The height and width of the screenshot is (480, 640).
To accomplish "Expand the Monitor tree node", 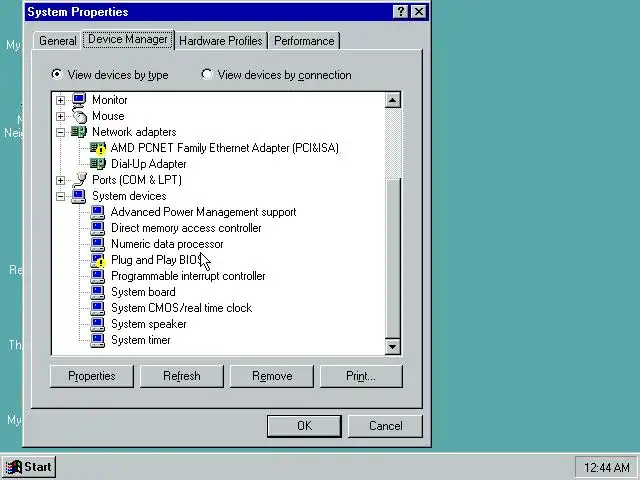I will pyautogui.click(x=60, y=100).
